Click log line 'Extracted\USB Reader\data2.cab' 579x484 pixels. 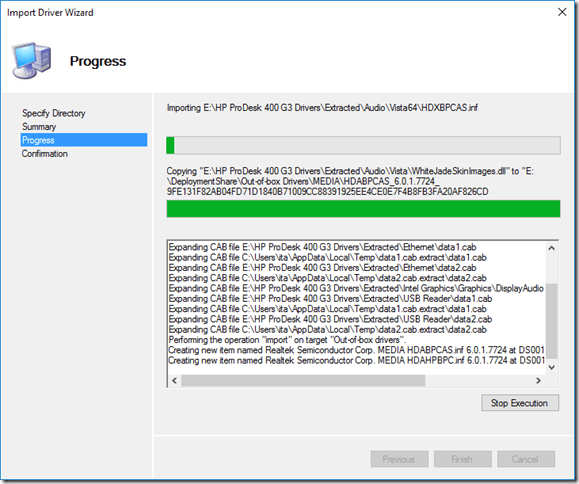point(330,319)
